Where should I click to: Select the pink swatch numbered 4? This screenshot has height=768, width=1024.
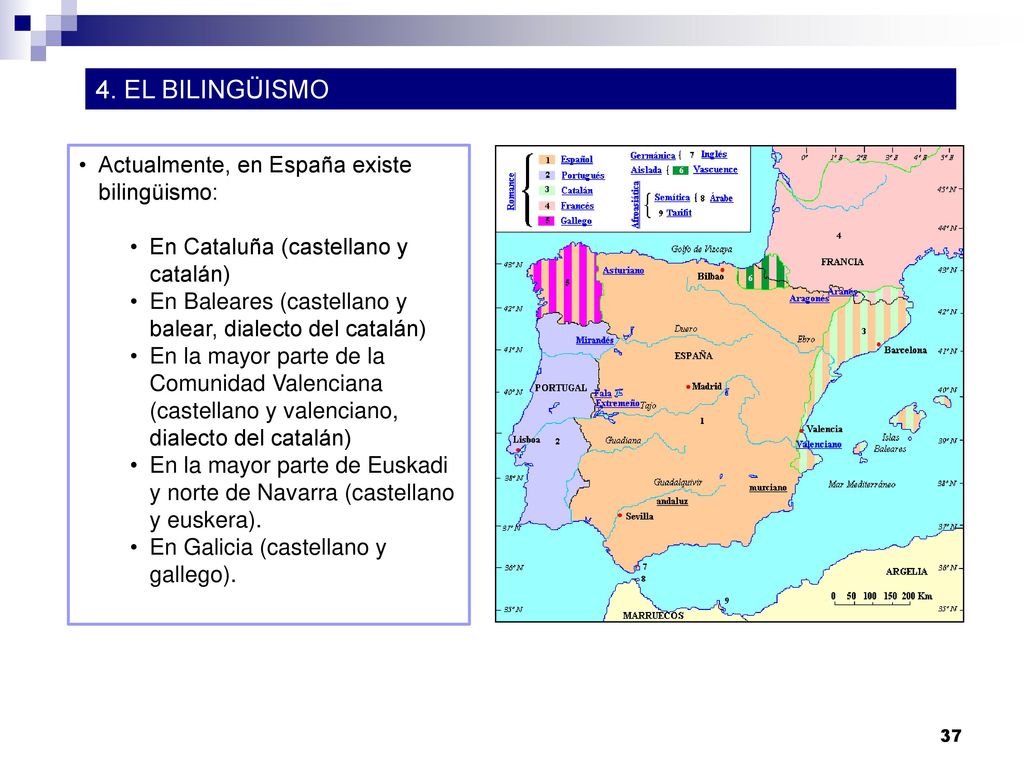[547, 206]
